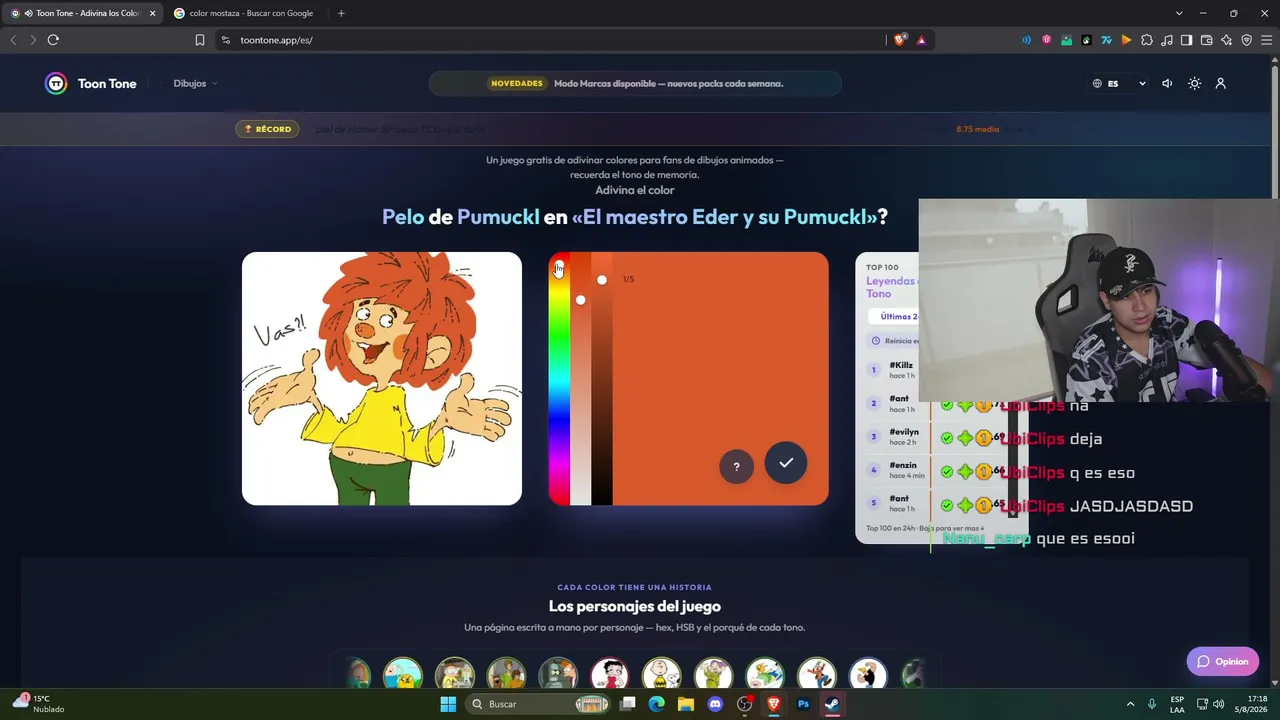This screenshot has height=720, width=1280.
Task: Mute the site sound with the speaker icon
Action: [x=1167, y=84]
